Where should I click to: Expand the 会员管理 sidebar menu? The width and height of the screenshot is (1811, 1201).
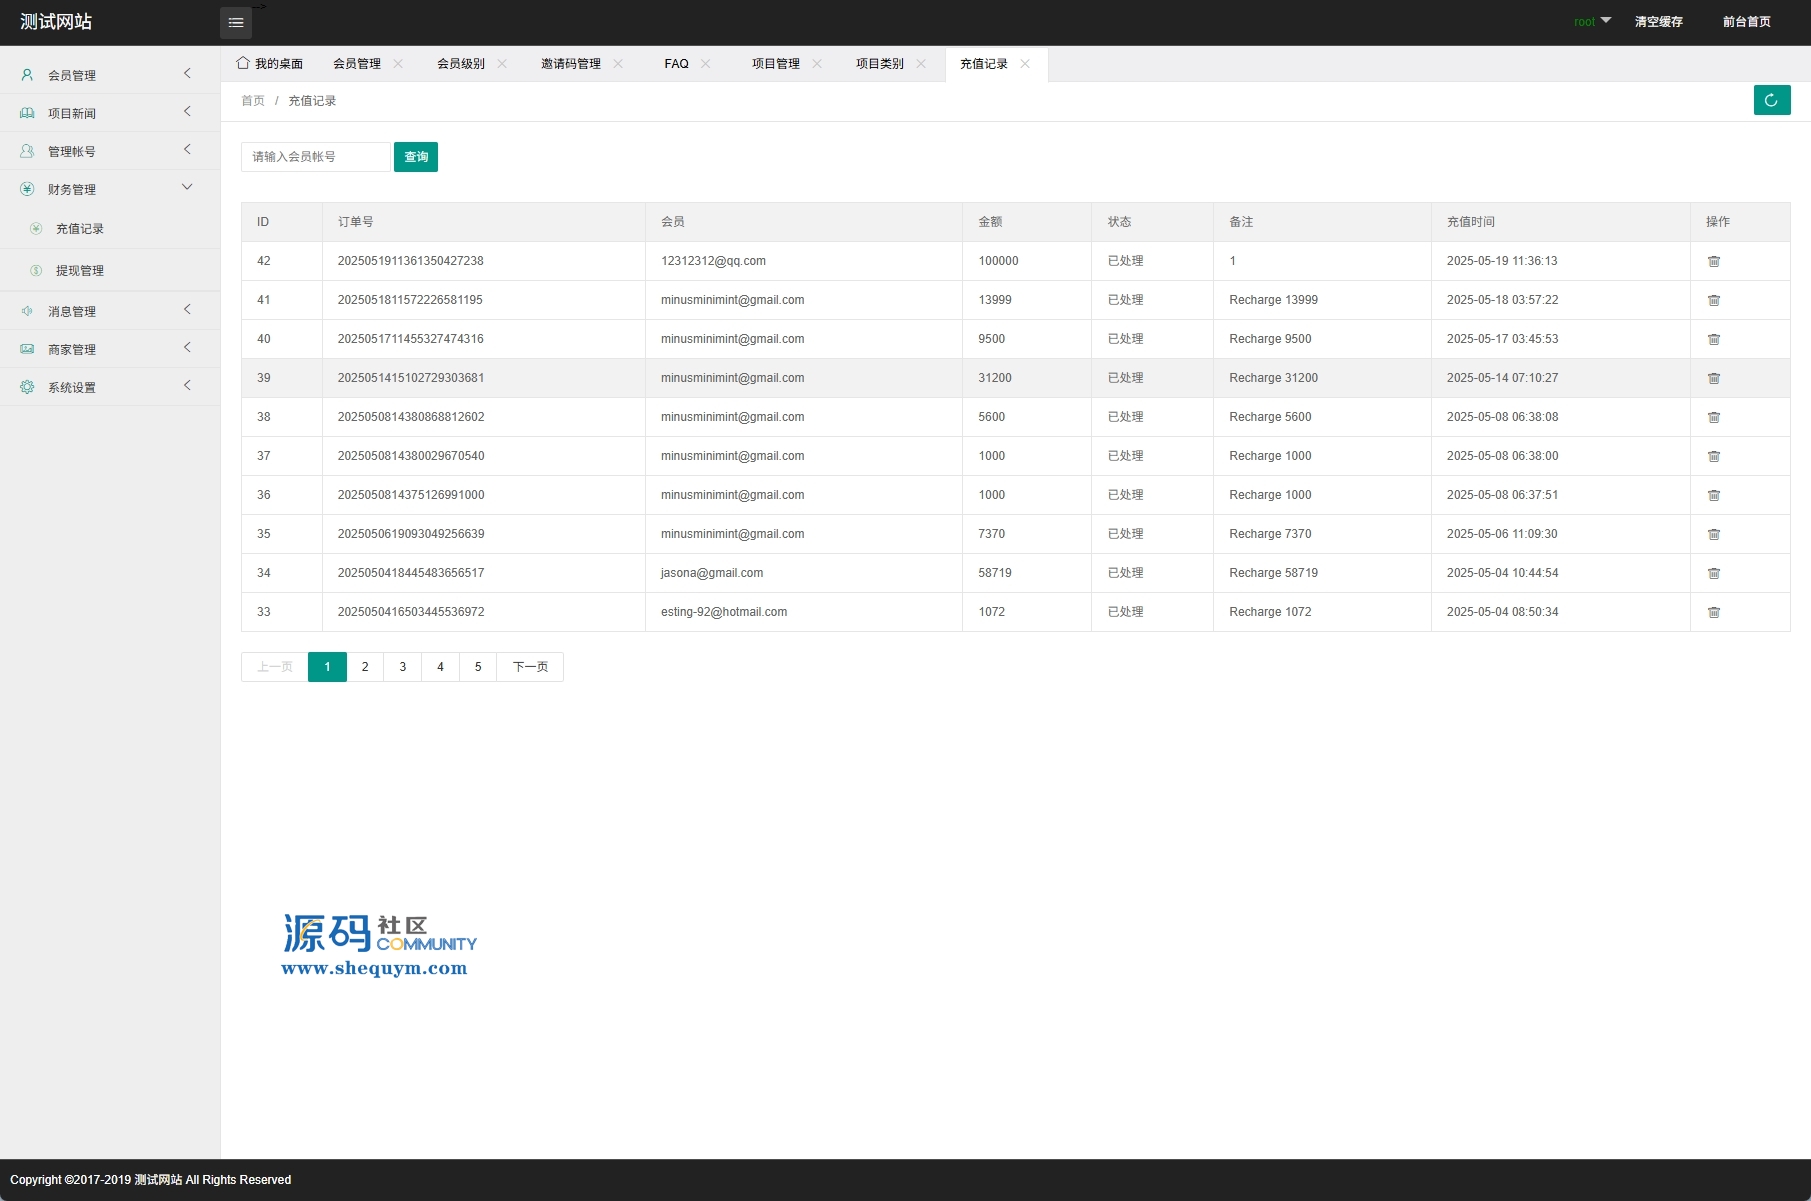point(109,75)
